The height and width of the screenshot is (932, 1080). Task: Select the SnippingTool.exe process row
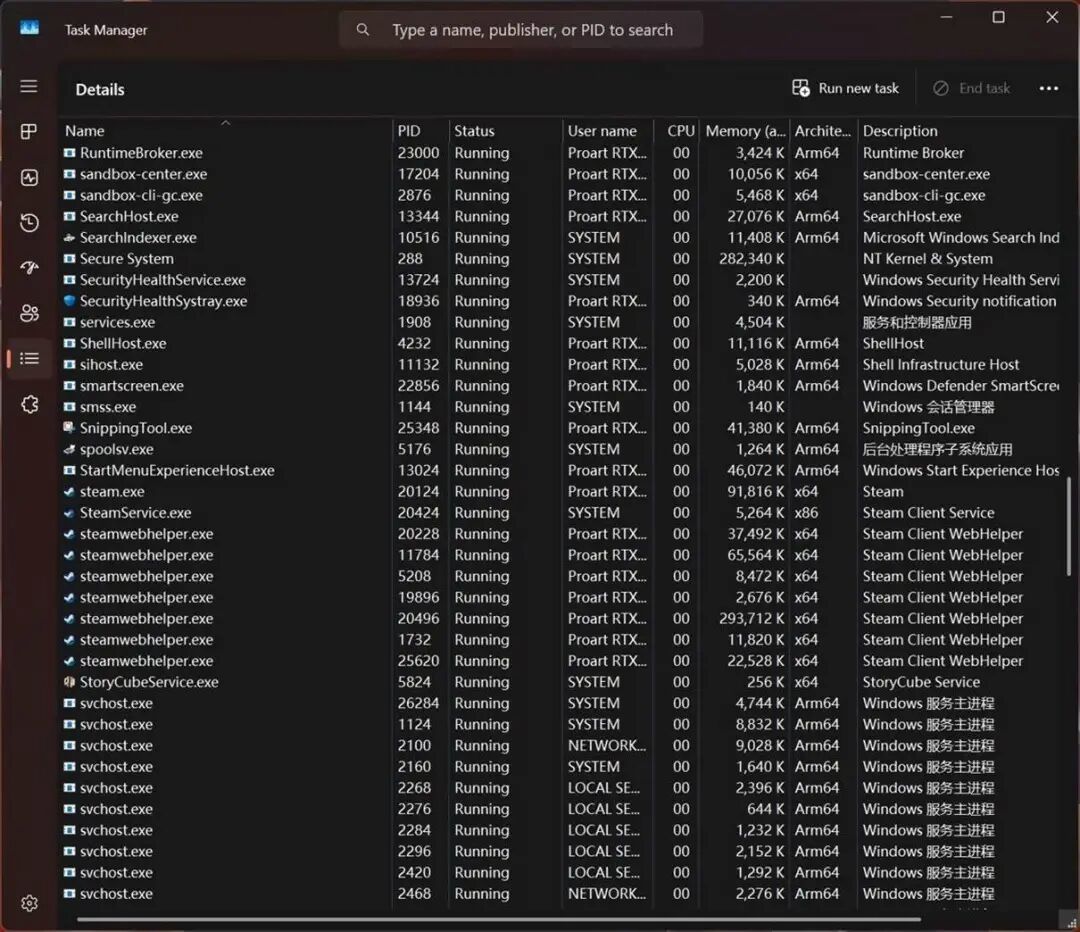[561, 428]
